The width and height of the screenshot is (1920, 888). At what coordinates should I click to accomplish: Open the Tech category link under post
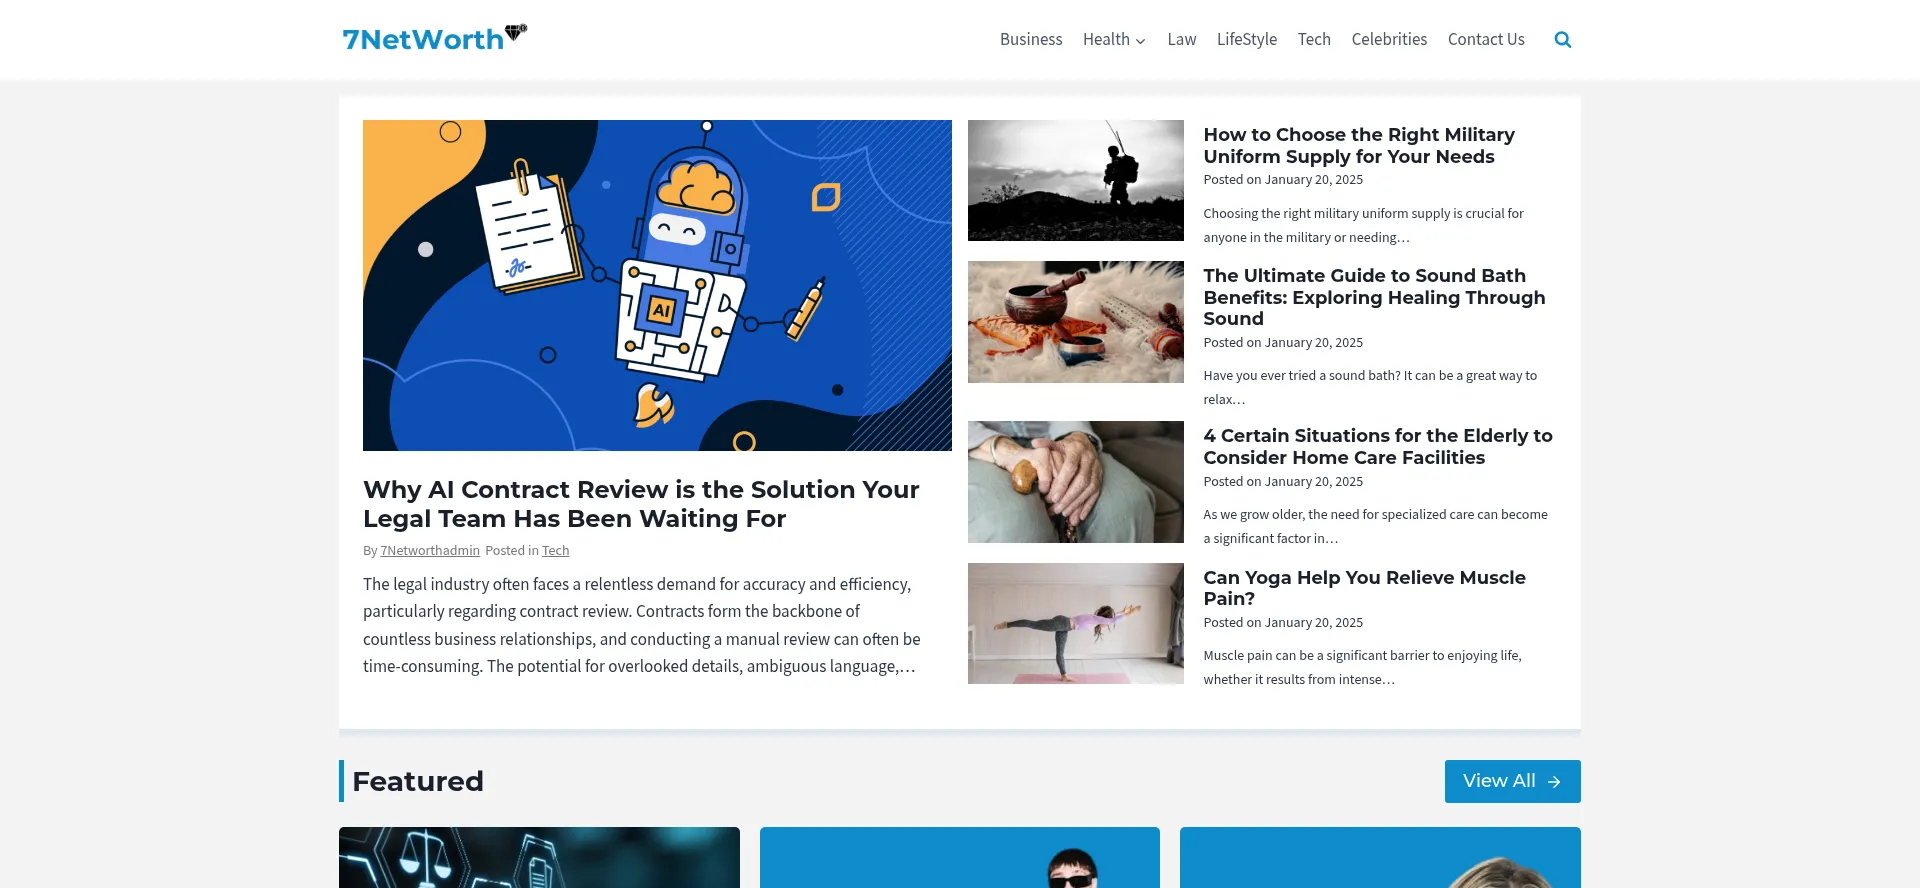[555, 551]
